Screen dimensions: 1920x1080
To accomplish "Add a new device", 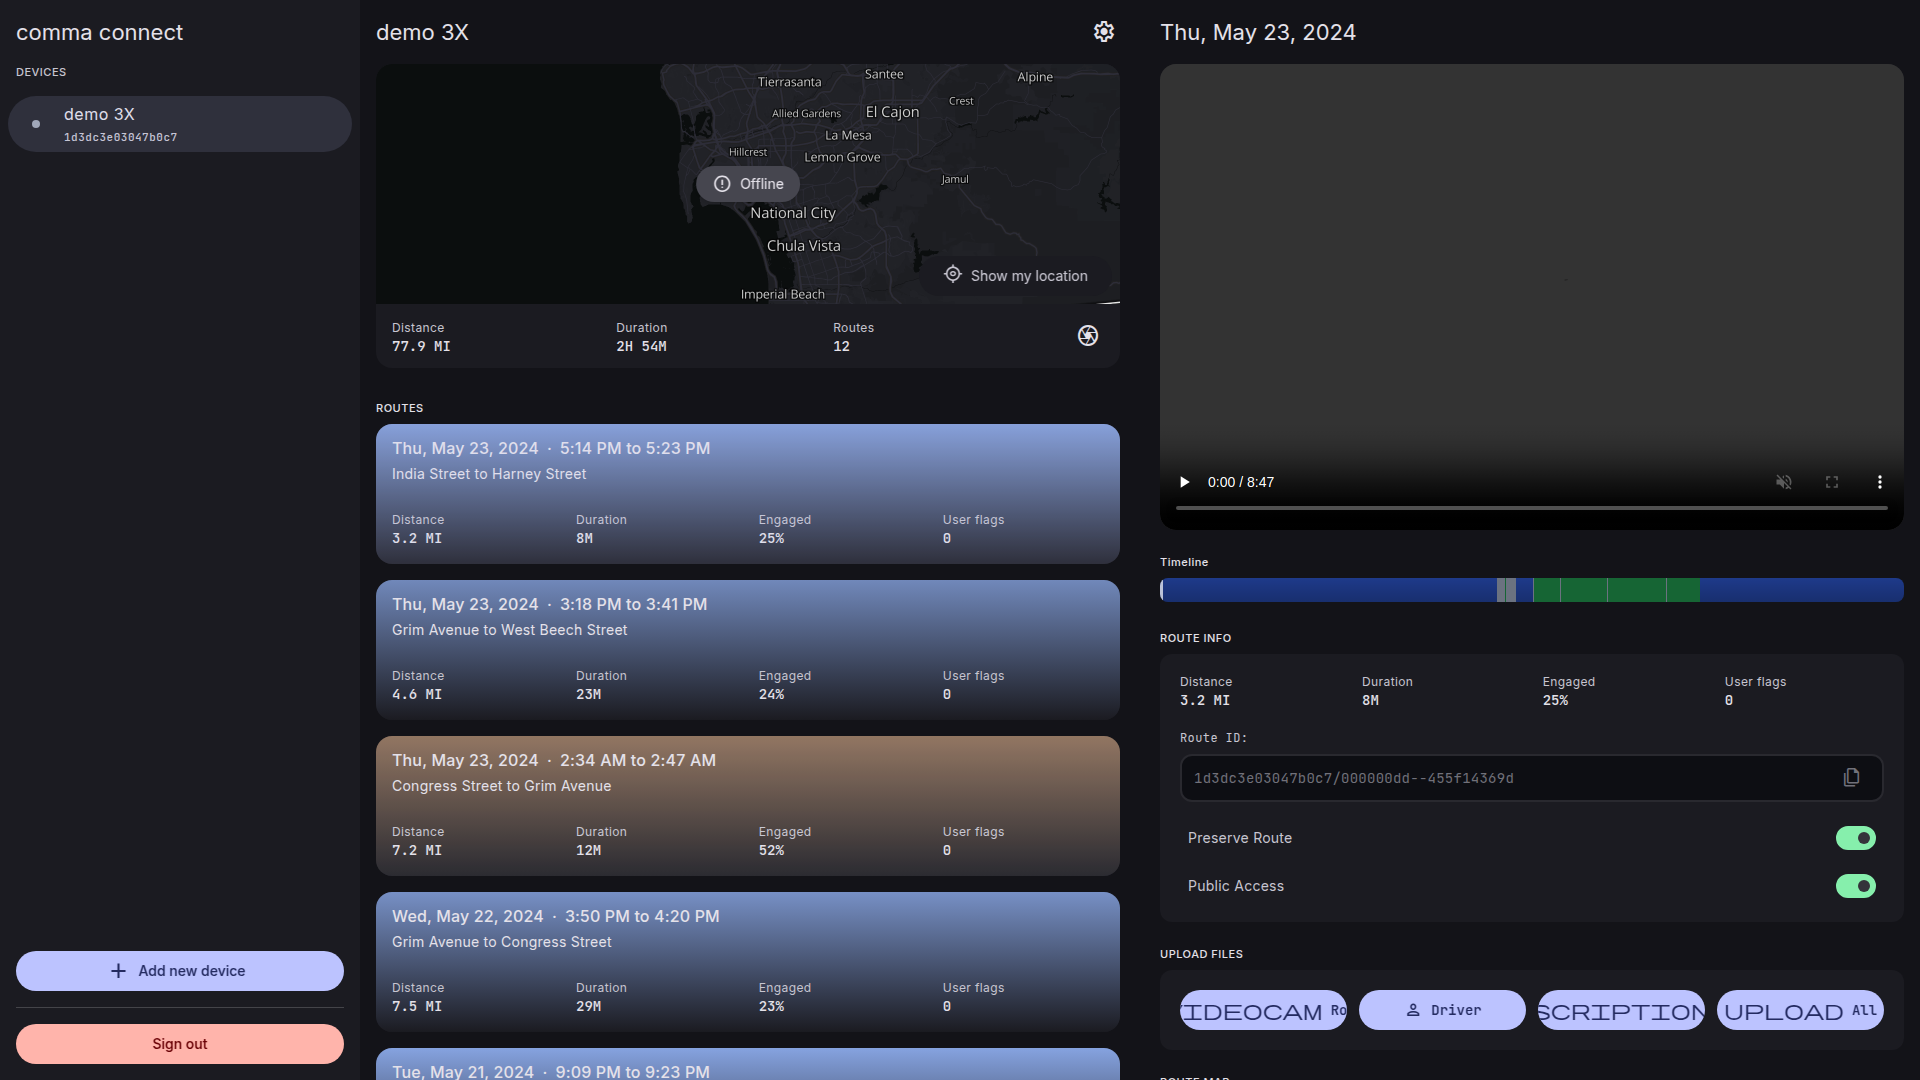I will tap(180, 971).
